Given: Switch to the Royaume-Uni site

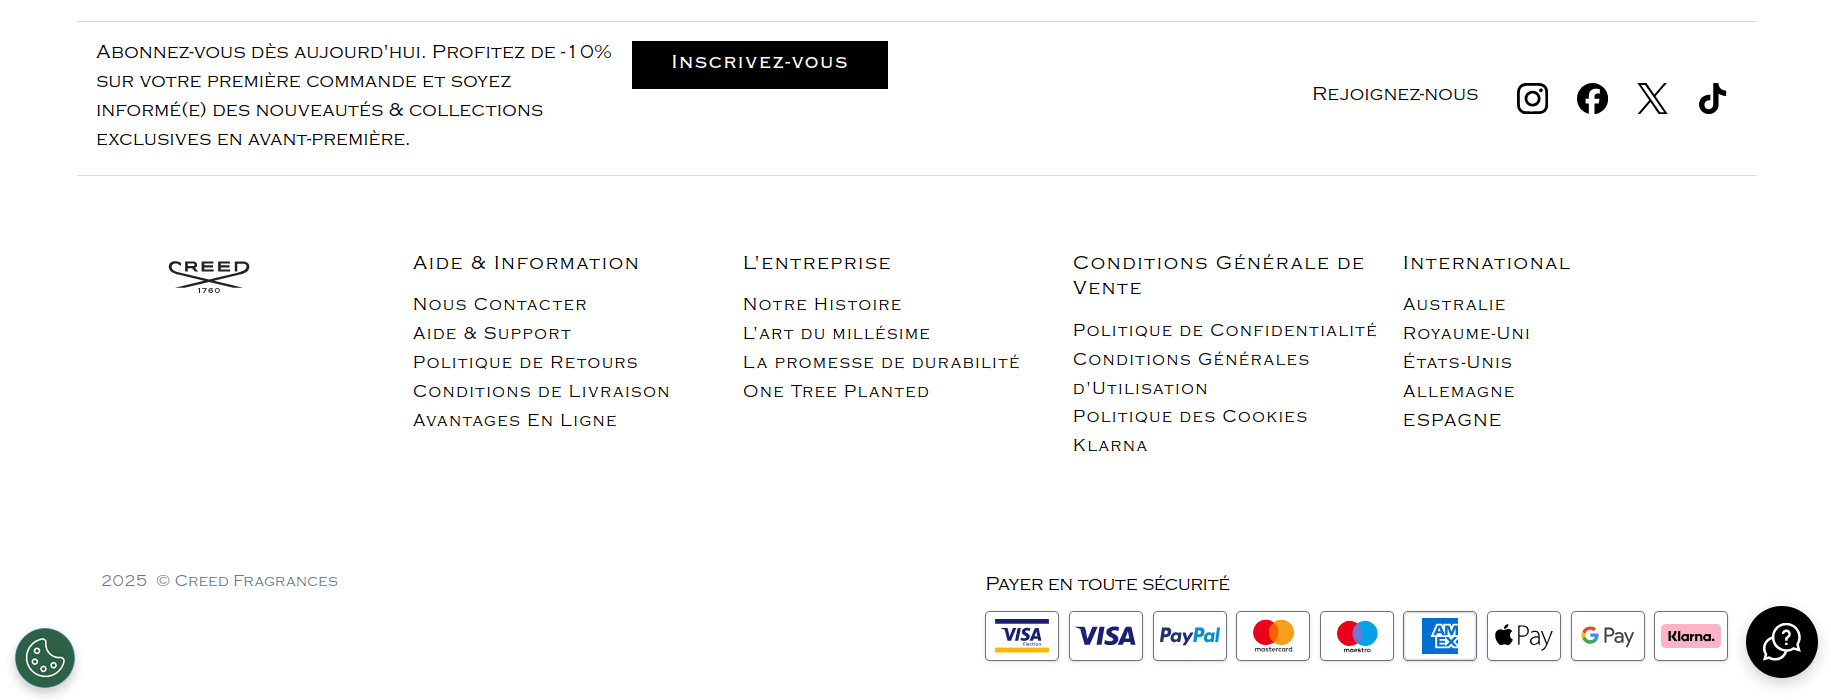Looking at the screenshot, I should [1466, 333].
